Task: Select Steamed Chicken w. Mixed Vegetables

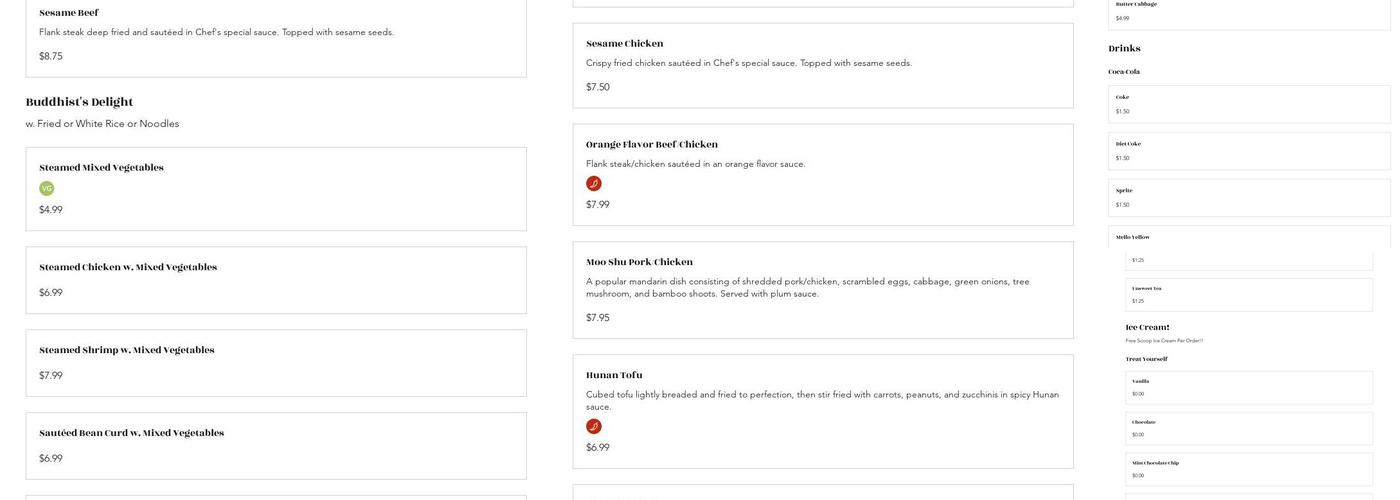Action: pos(128,268)
